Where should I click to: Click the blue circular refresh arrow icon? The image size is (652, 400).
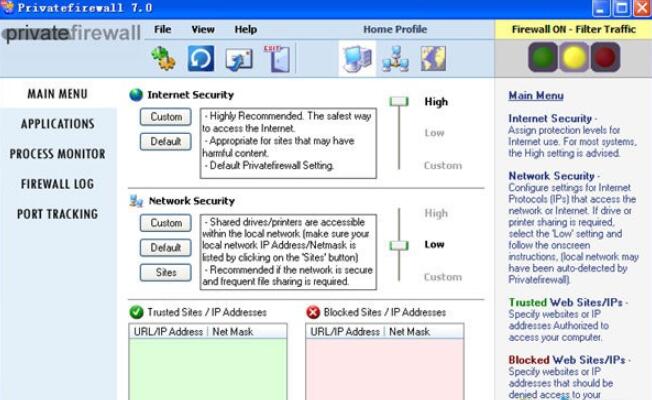coord(201,58)
